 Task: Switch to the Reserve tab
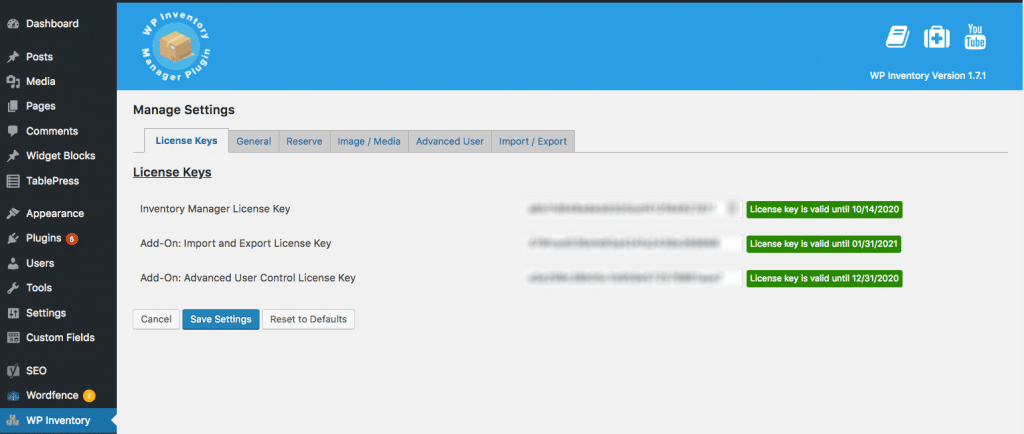304,141
